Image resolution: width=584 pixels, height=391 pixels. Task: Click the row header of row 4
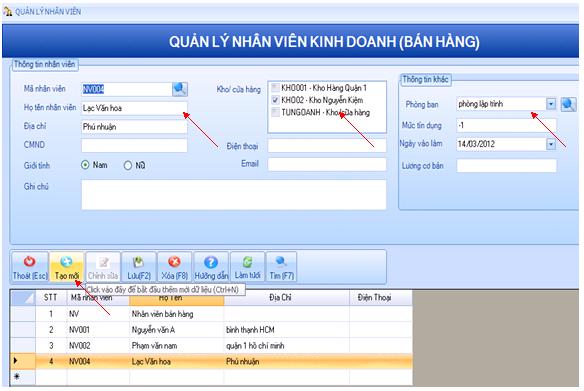click(x=23, y=362)
